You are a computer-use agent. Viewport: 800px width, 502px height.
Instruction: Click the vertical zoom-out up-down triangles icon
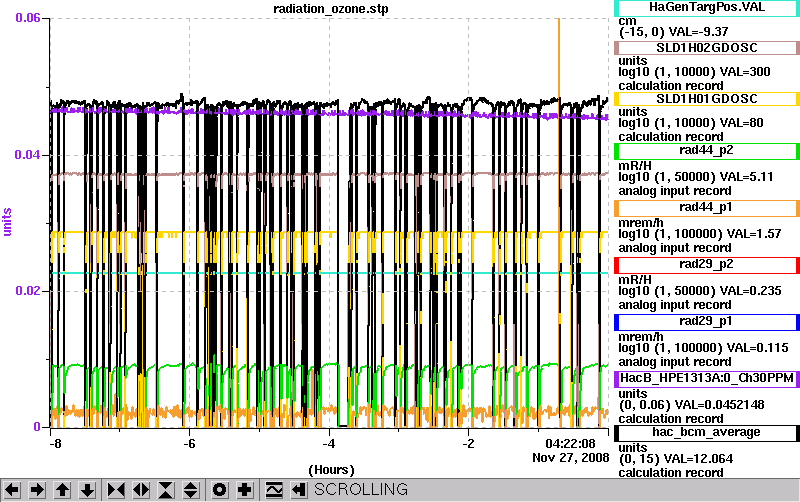pos(191,490)
